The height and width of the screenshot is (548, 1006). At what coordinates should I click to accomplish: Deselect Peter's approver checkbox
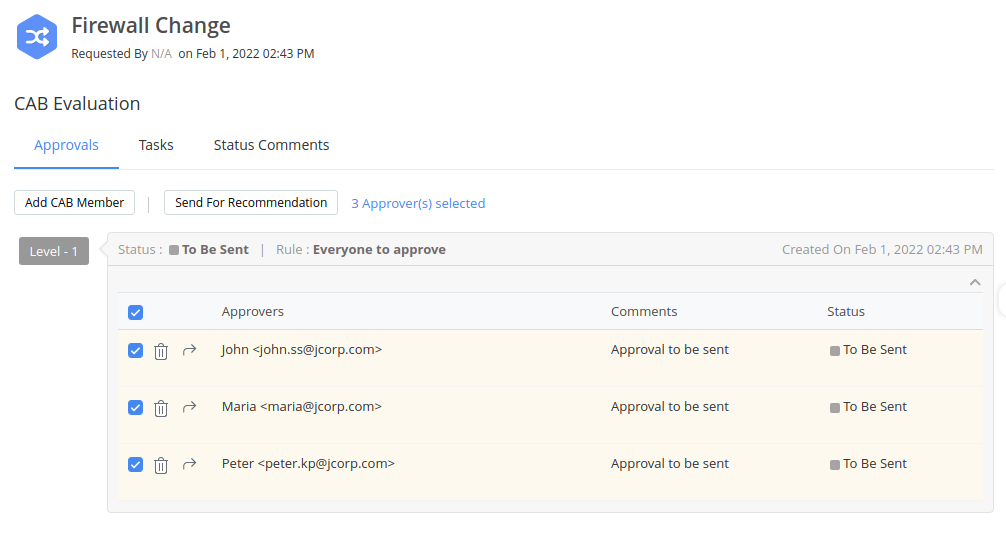(x=136, y=465)
